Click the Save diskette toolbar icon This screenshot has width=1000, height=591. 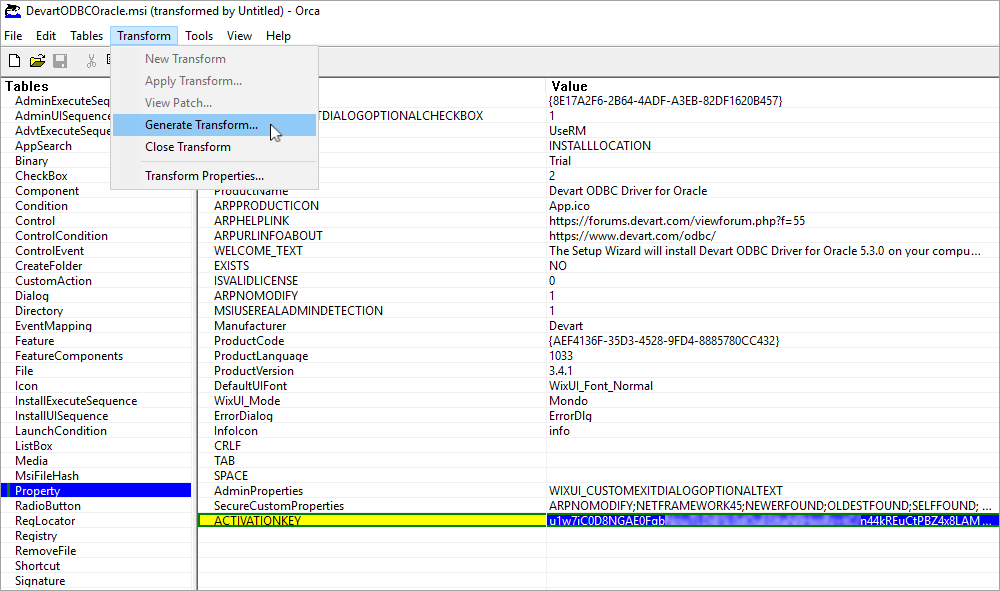(60, 60)
